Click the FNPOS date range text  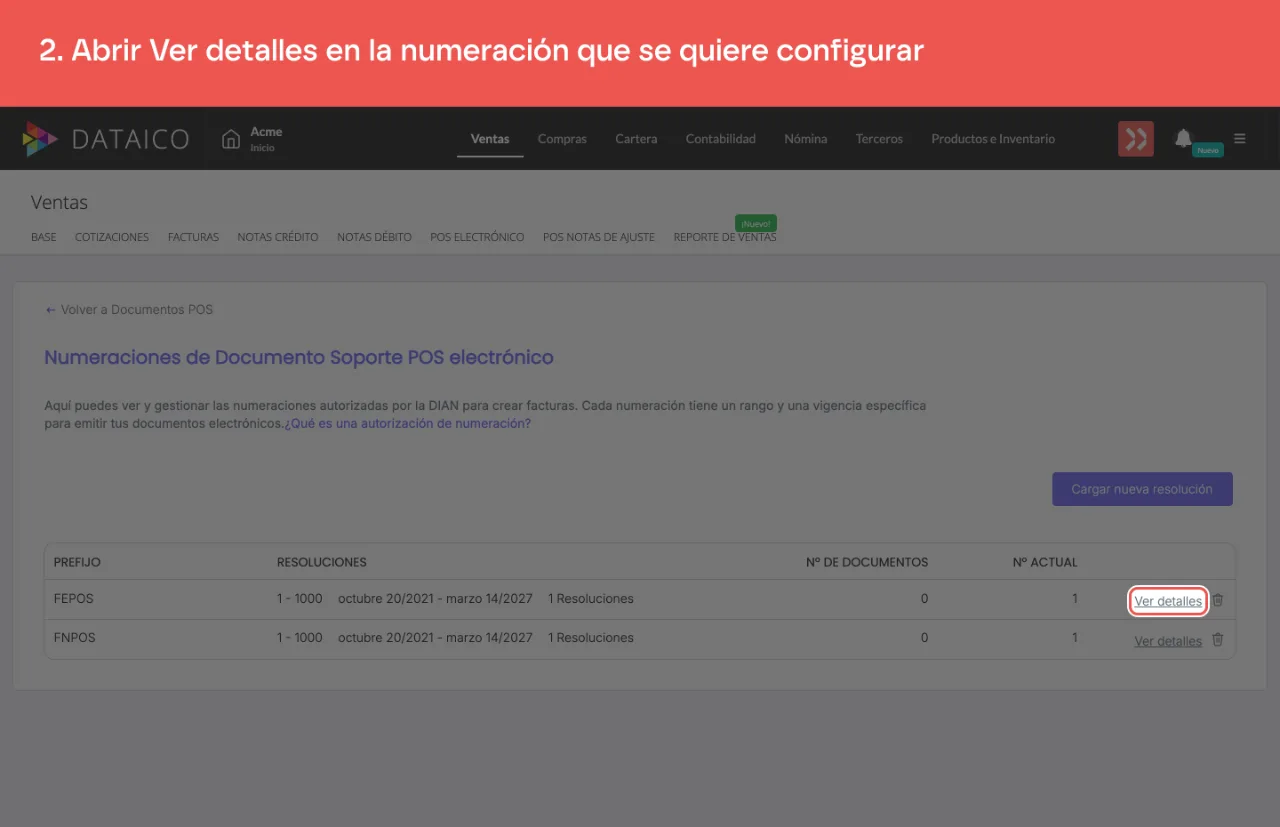tap(435, 638)
